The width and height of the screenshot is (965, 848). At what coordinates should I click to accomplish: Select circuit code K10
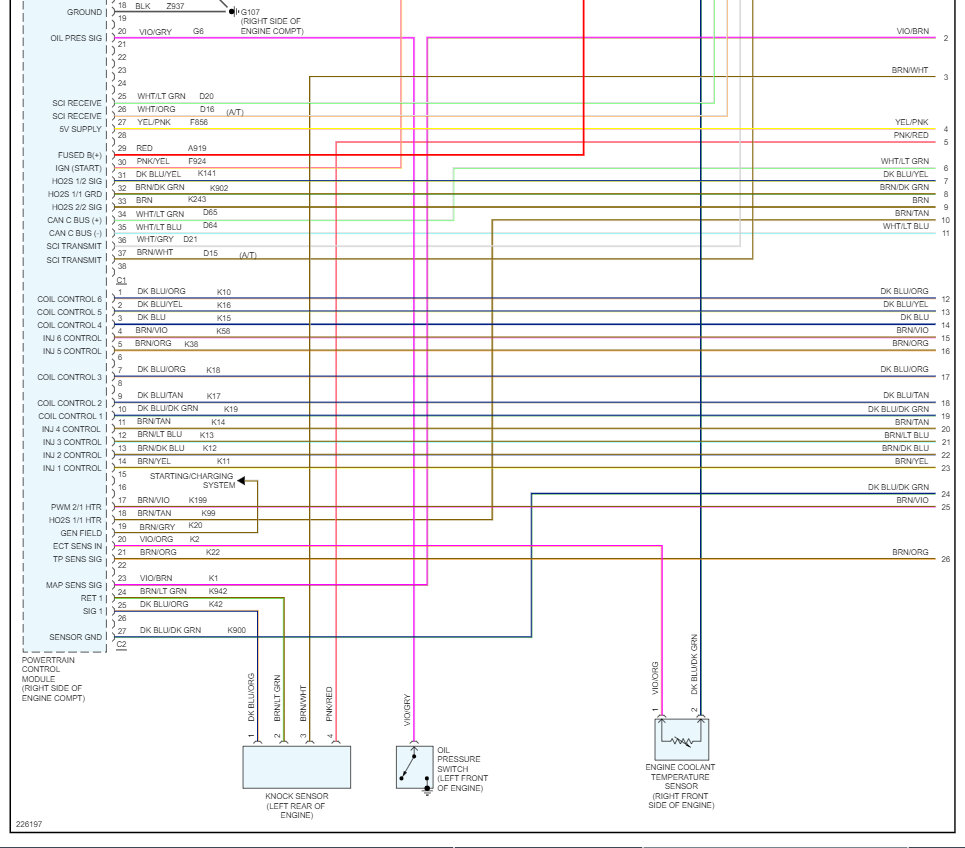[224, 292]
